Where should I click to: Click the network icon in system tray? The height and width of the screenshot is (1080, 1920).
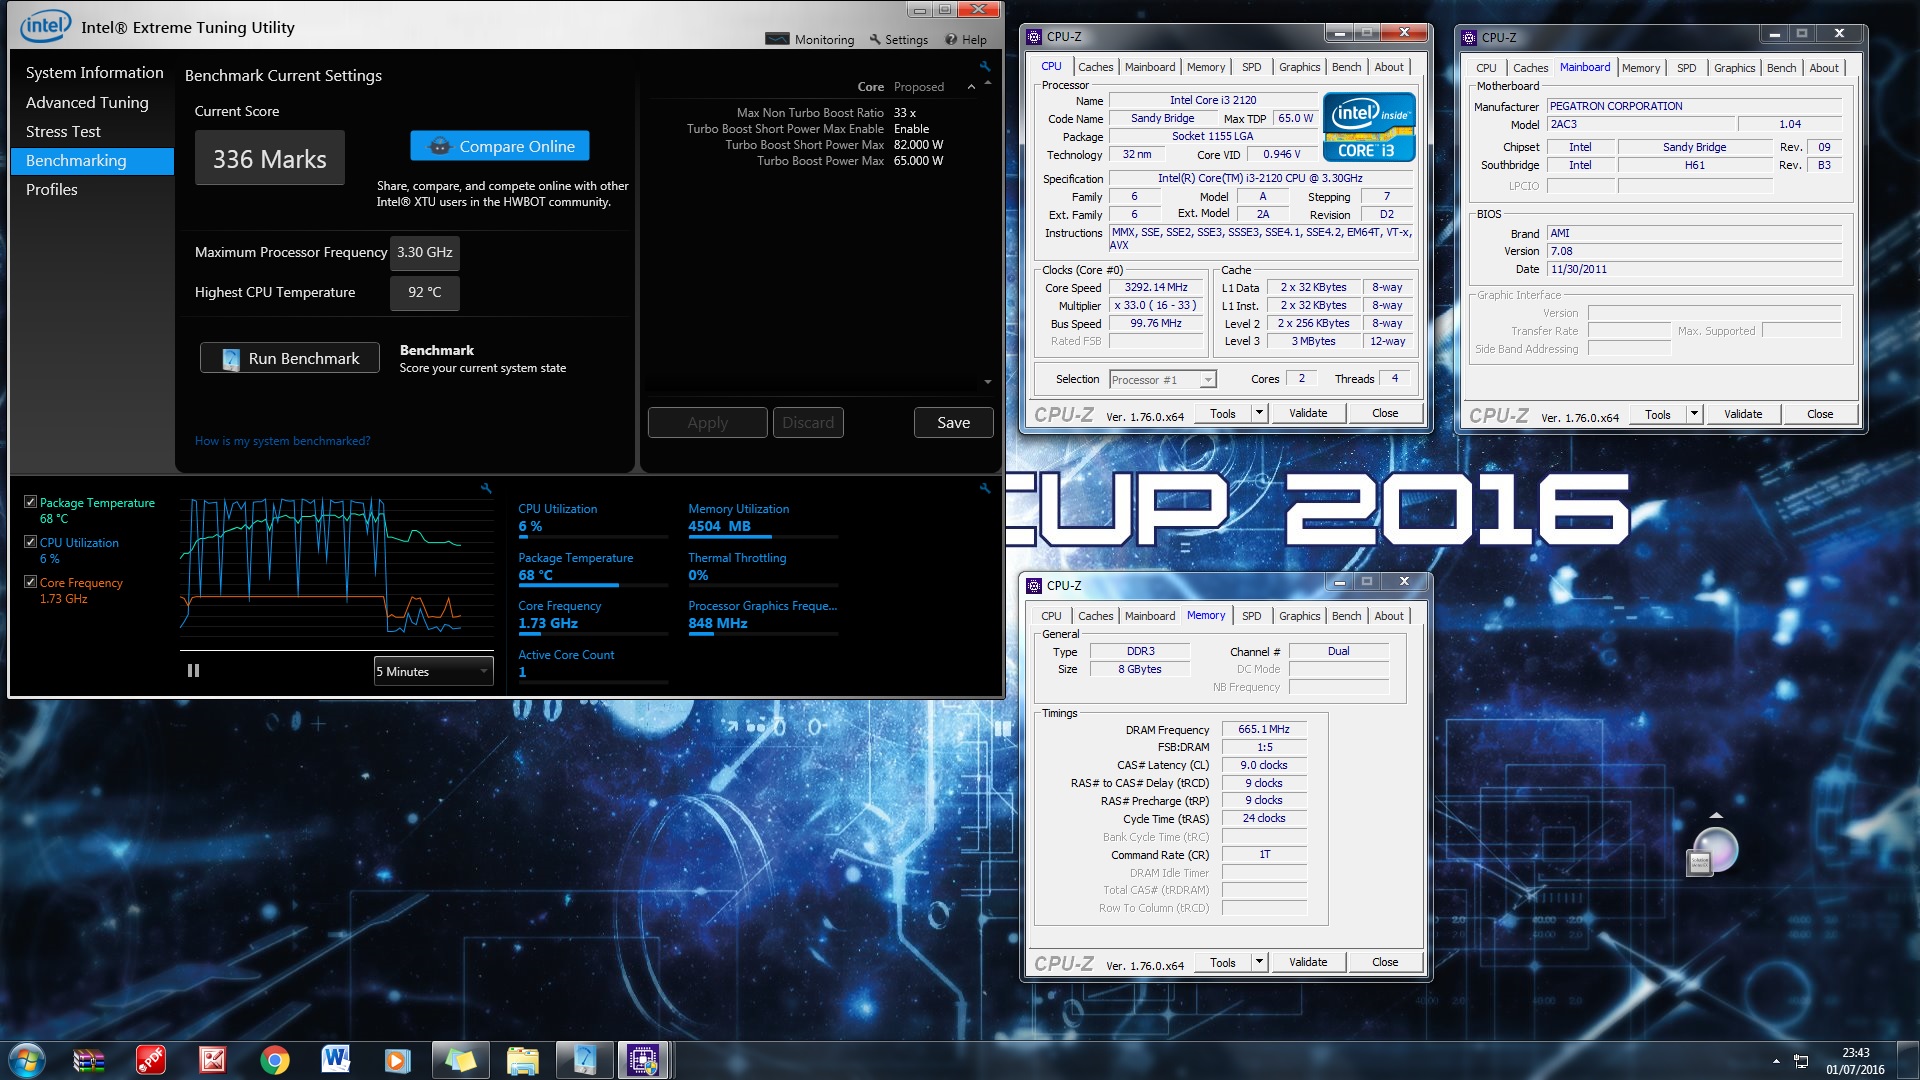click(x=1801, y=1061)
